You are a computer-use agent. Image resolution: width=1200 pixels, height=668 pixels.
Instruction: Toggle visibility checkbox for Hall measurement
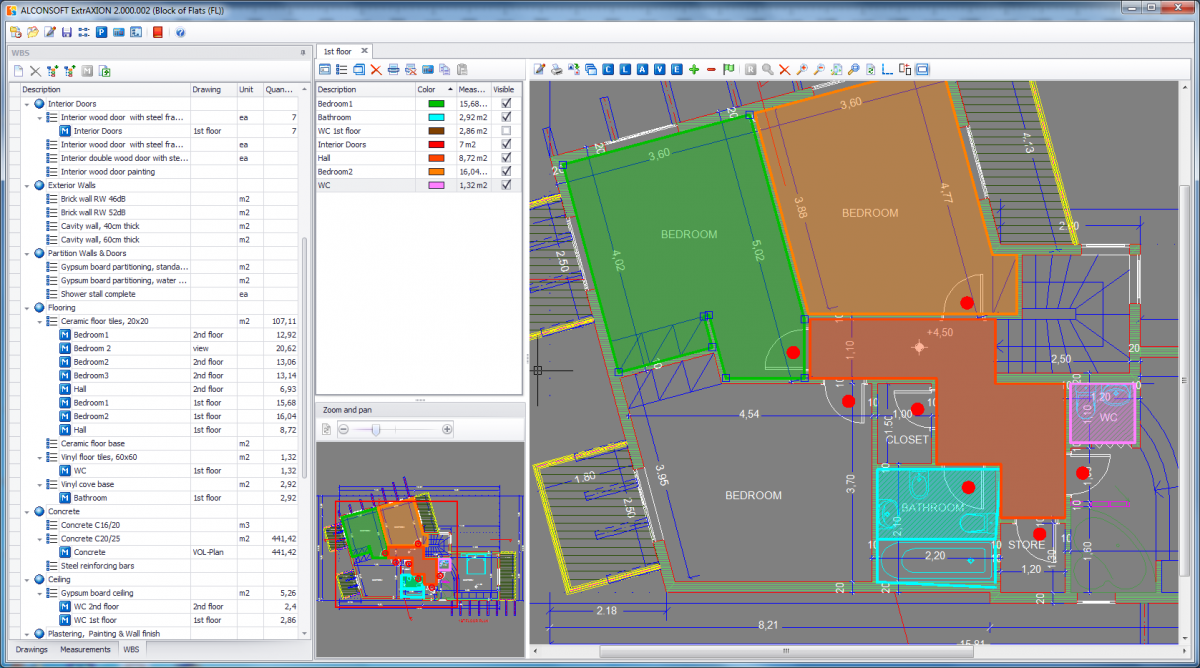(x=507, y=158)
